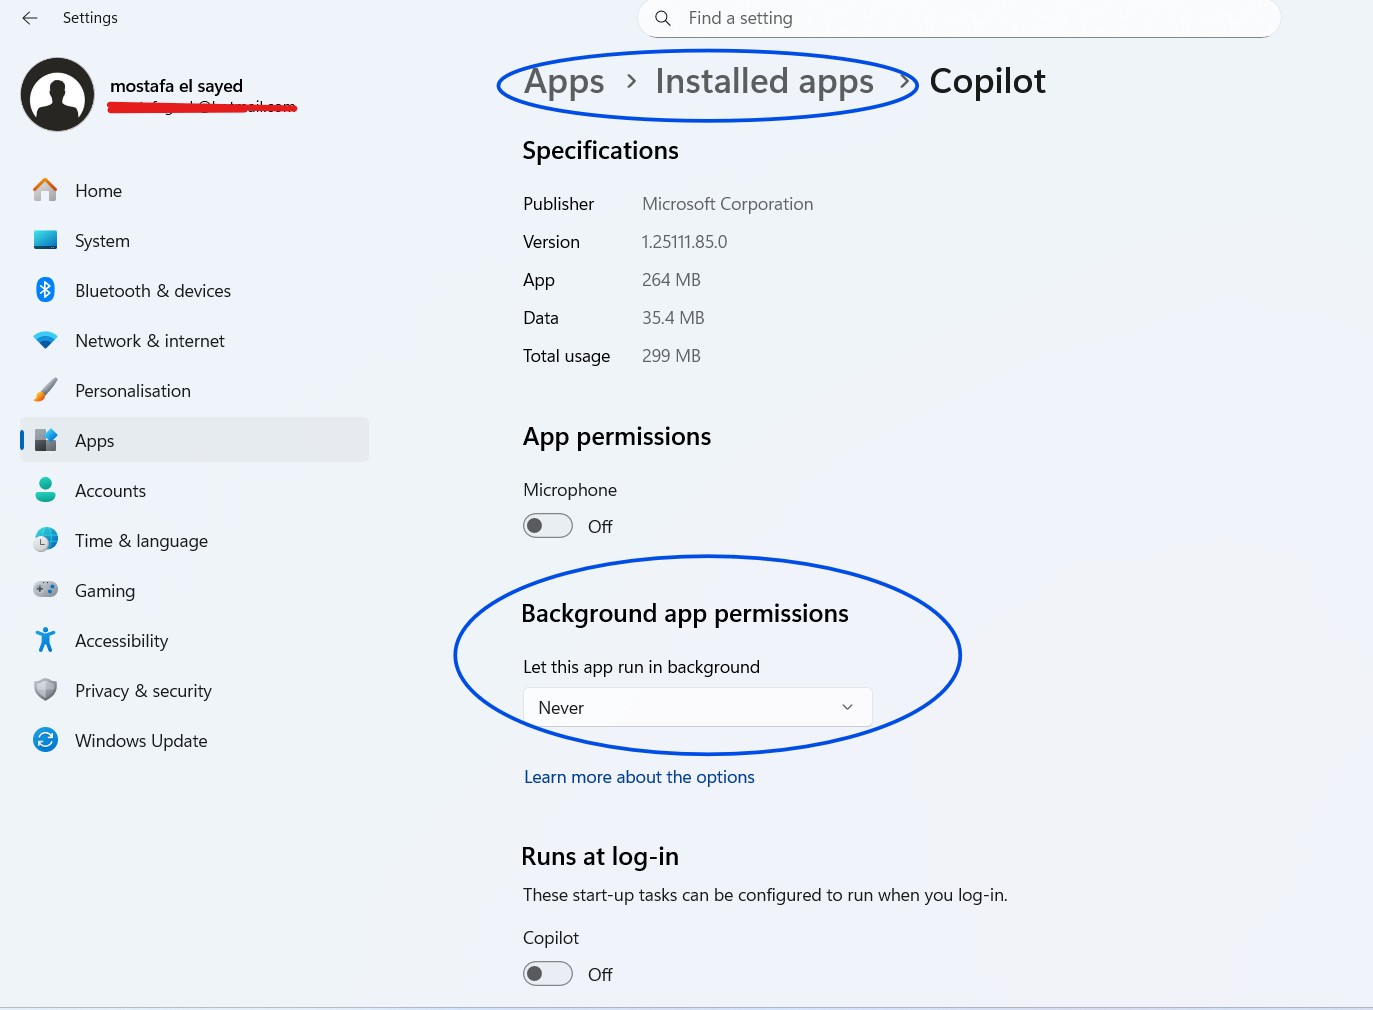This screenshot has height=1010, width=1373.
Task: Open the background run 'Never' dropdown
Action: [697, 707]
